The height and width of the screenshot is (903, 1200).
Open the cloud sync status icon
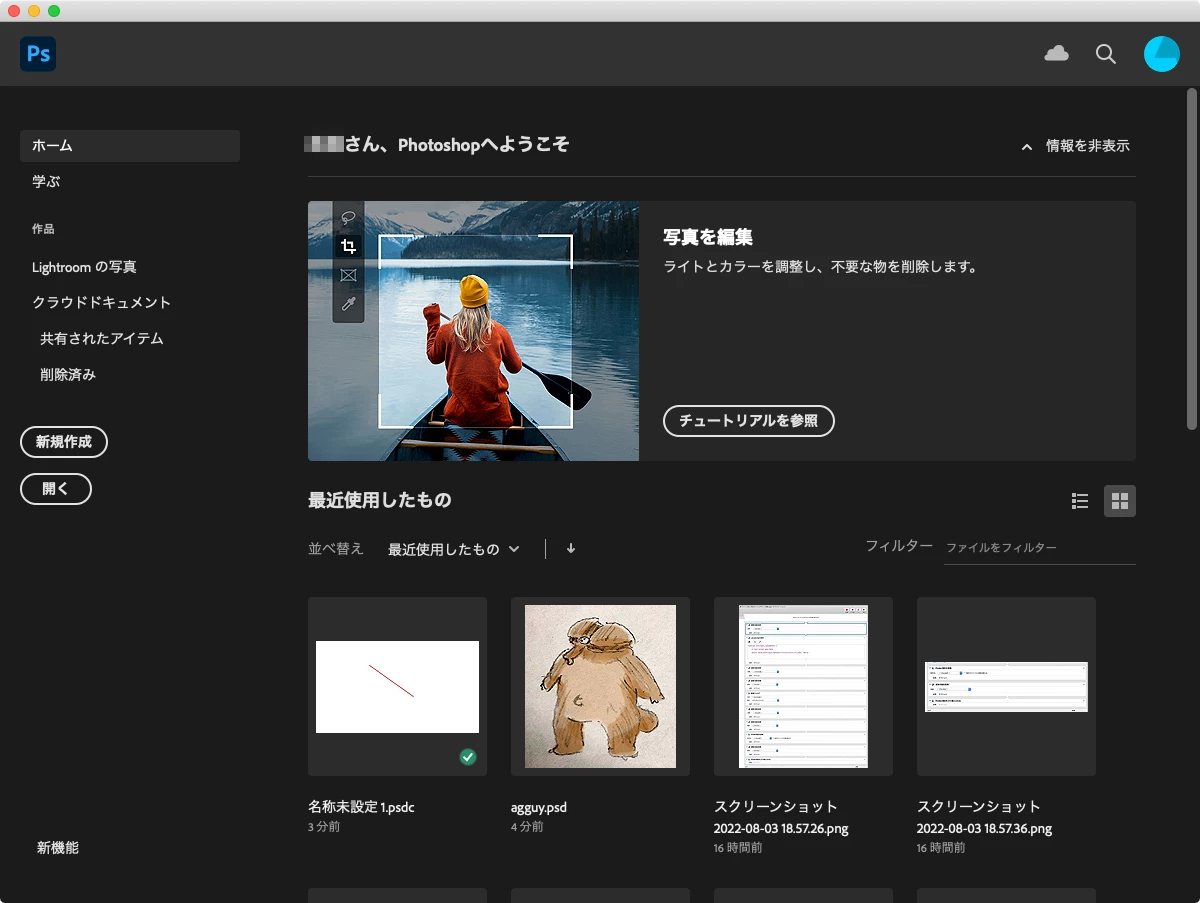point(1056,54)
